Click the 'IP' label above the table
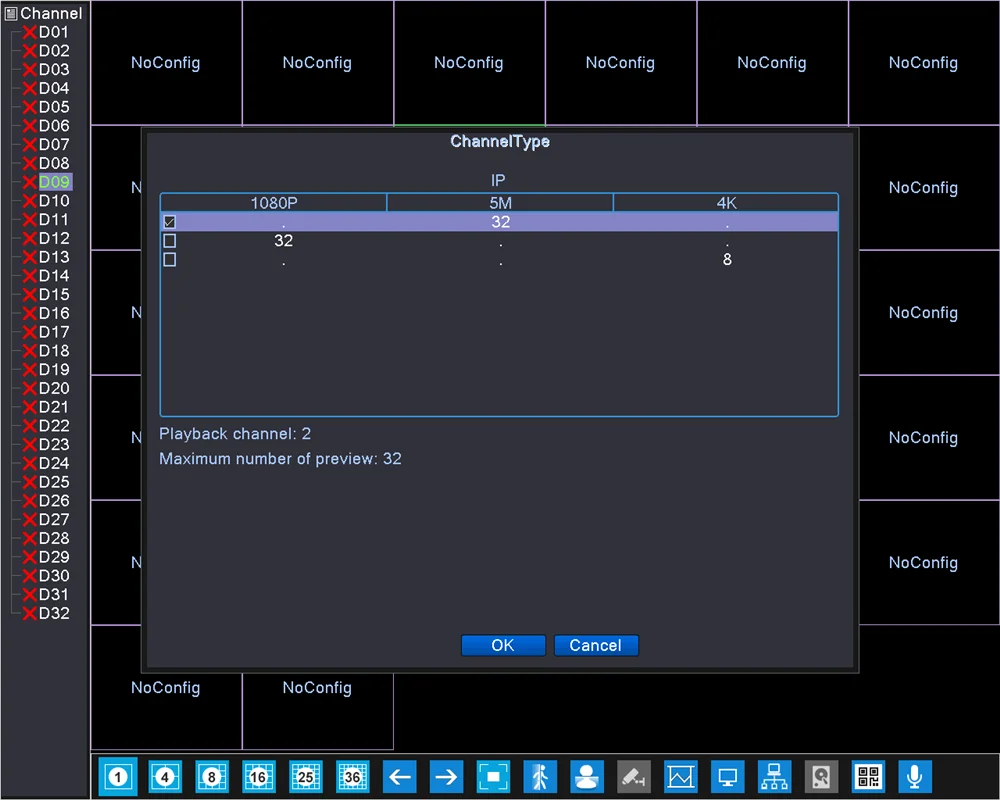Image resolution: width=1000 pixels, height=800 pixels. pos(498,181)
